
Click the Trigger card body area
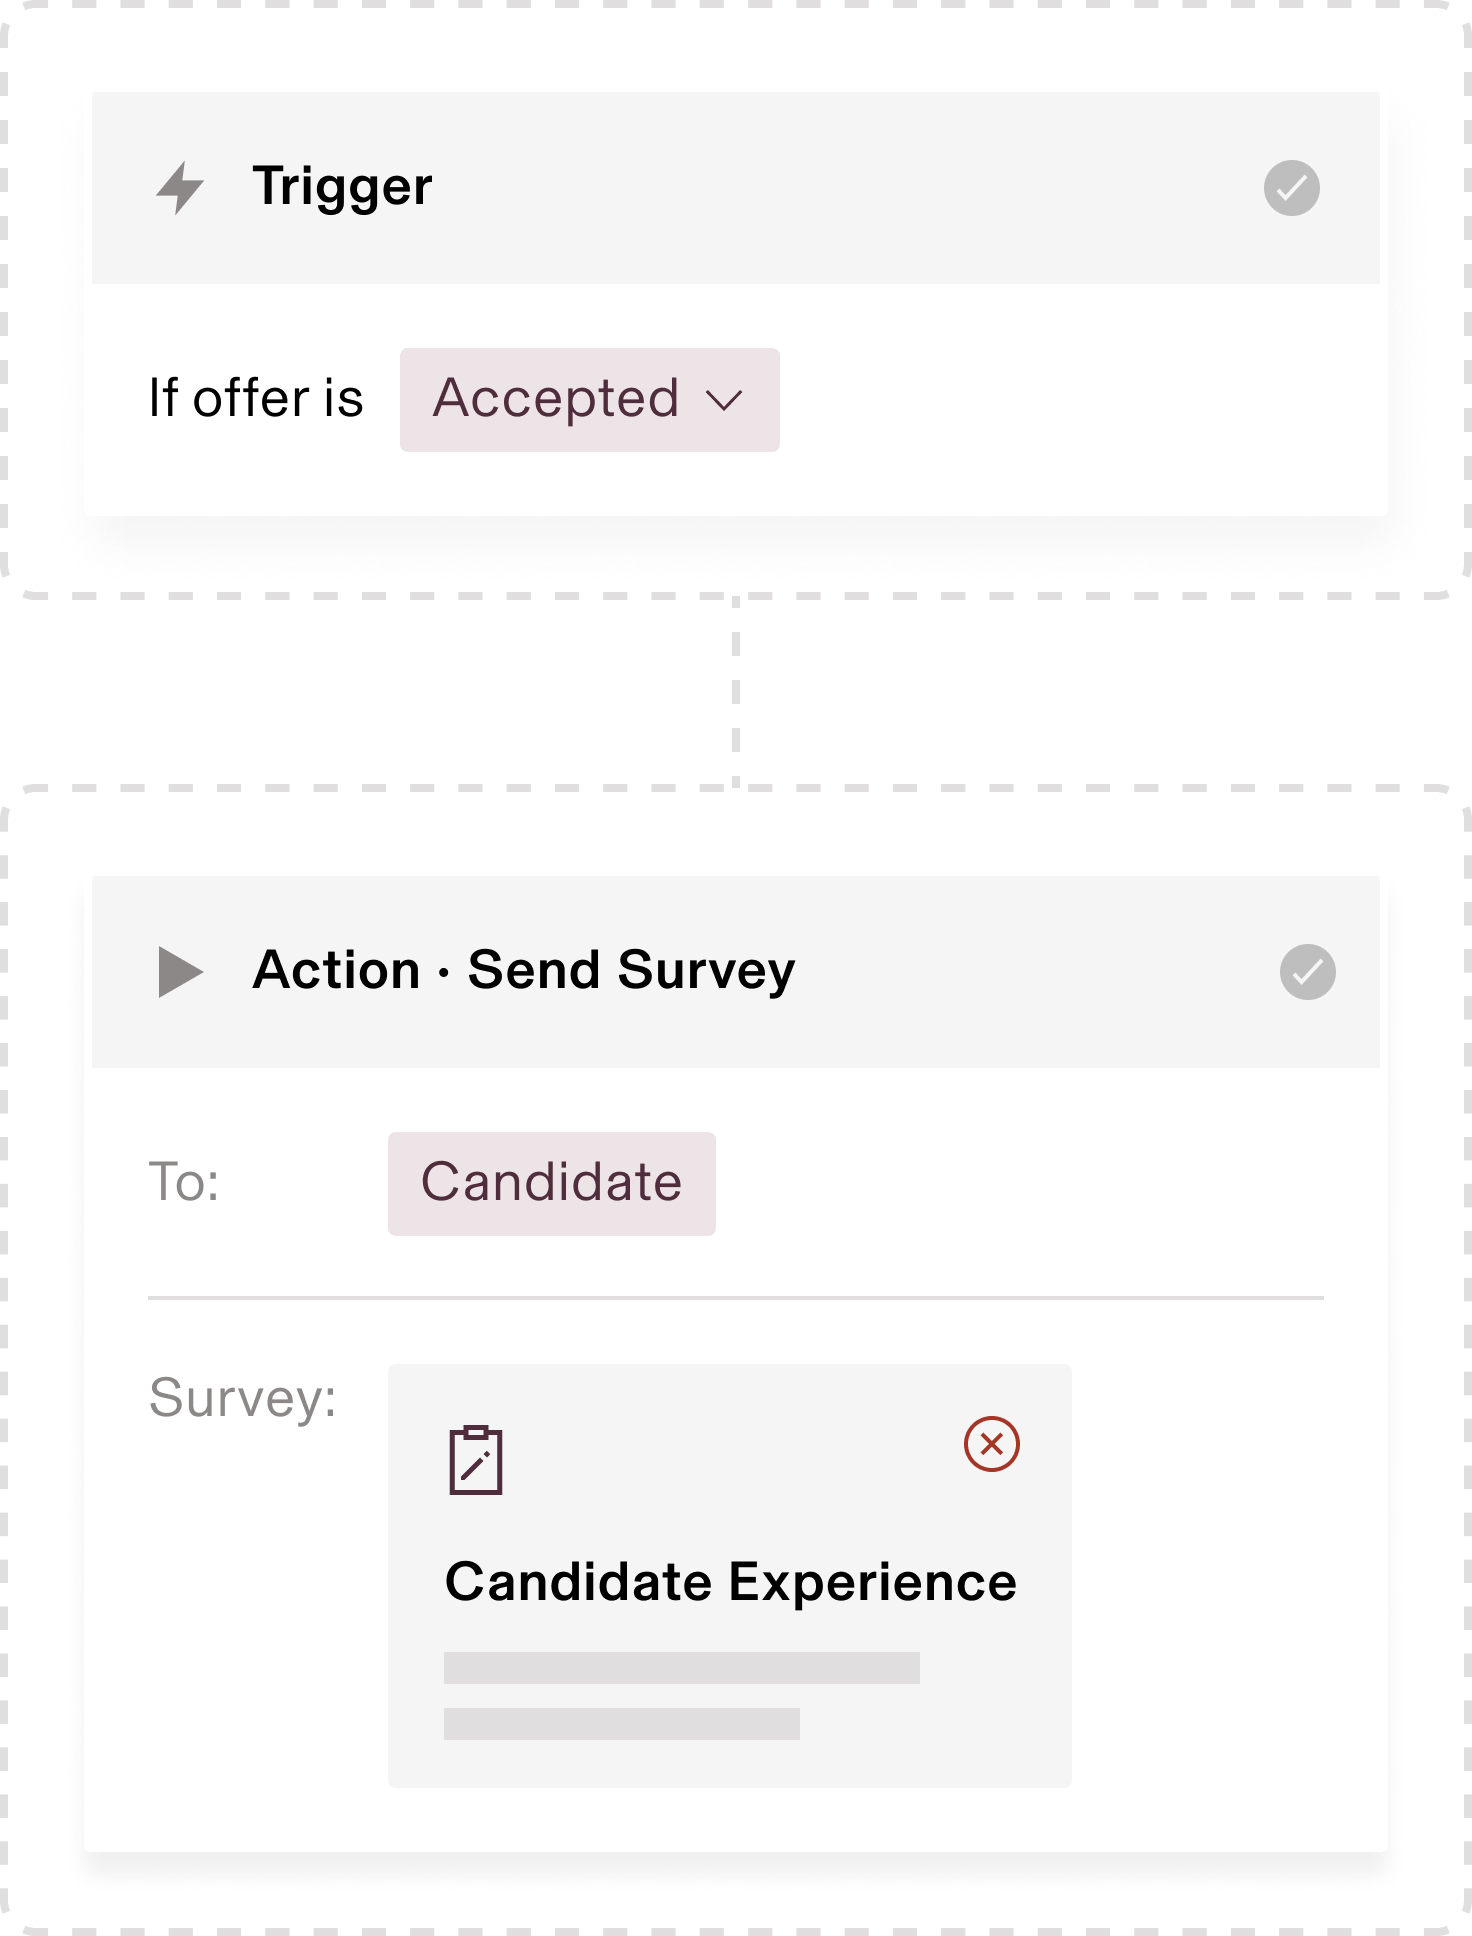coord(736,400)
